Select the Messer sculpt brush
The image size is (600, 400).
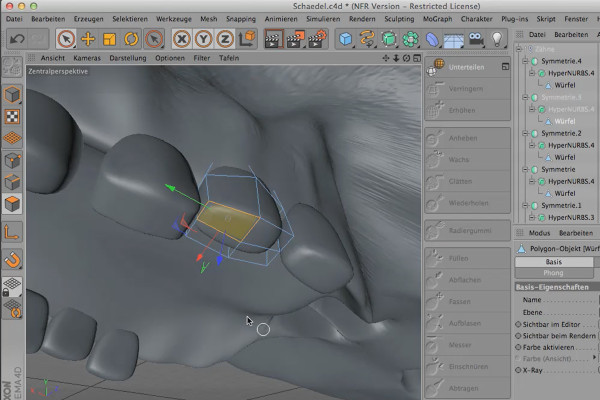467,345
